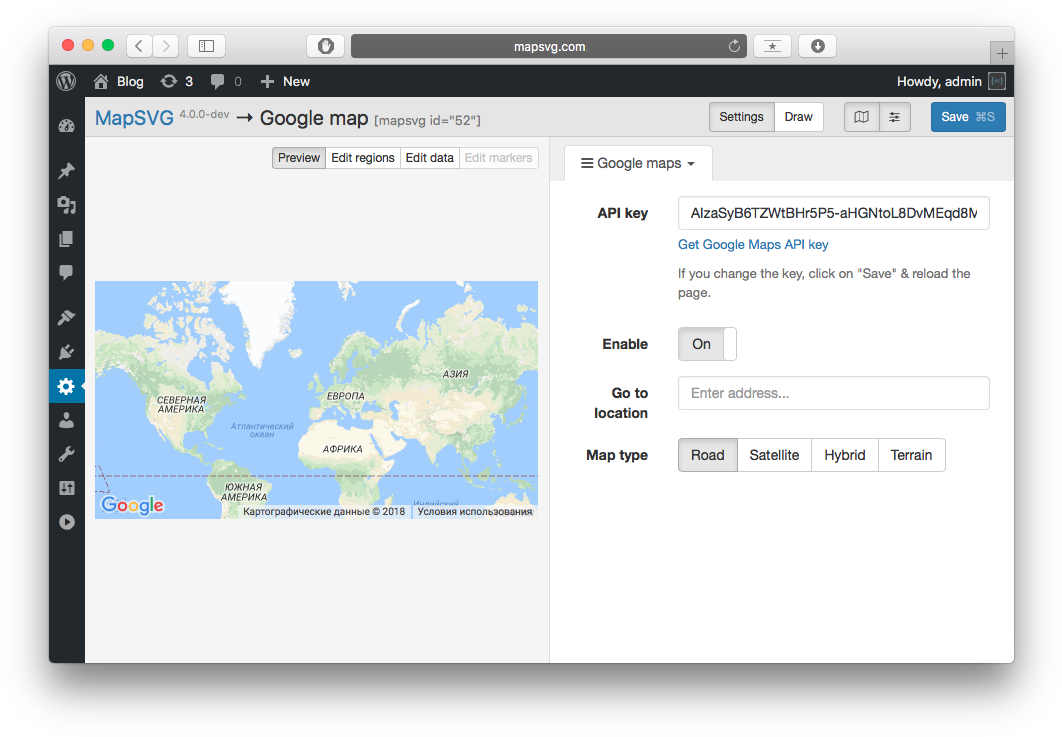
Task: Save the map settings
Action: coord(968,117)
